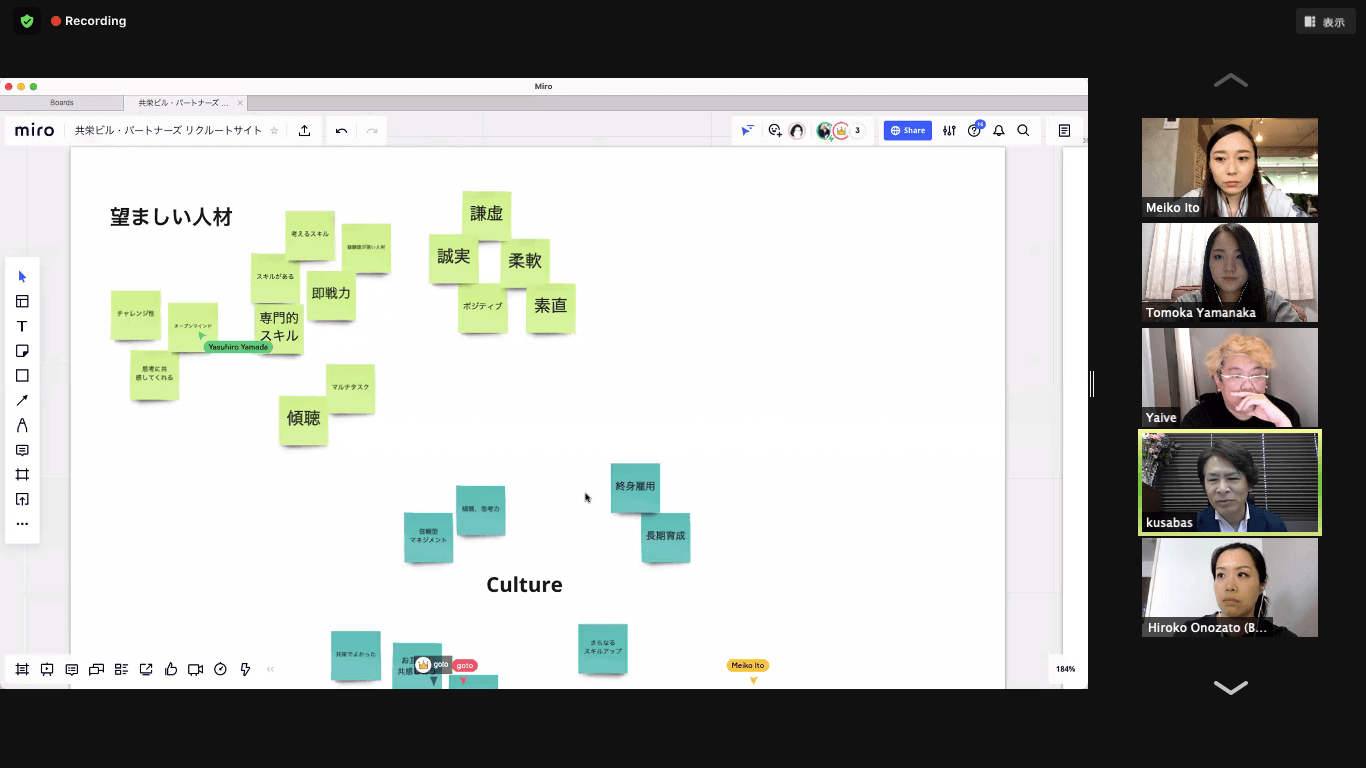Viewport: 1366px width, 768px height.
Task: Click the export board upload icon
Action: click(305, 131)
